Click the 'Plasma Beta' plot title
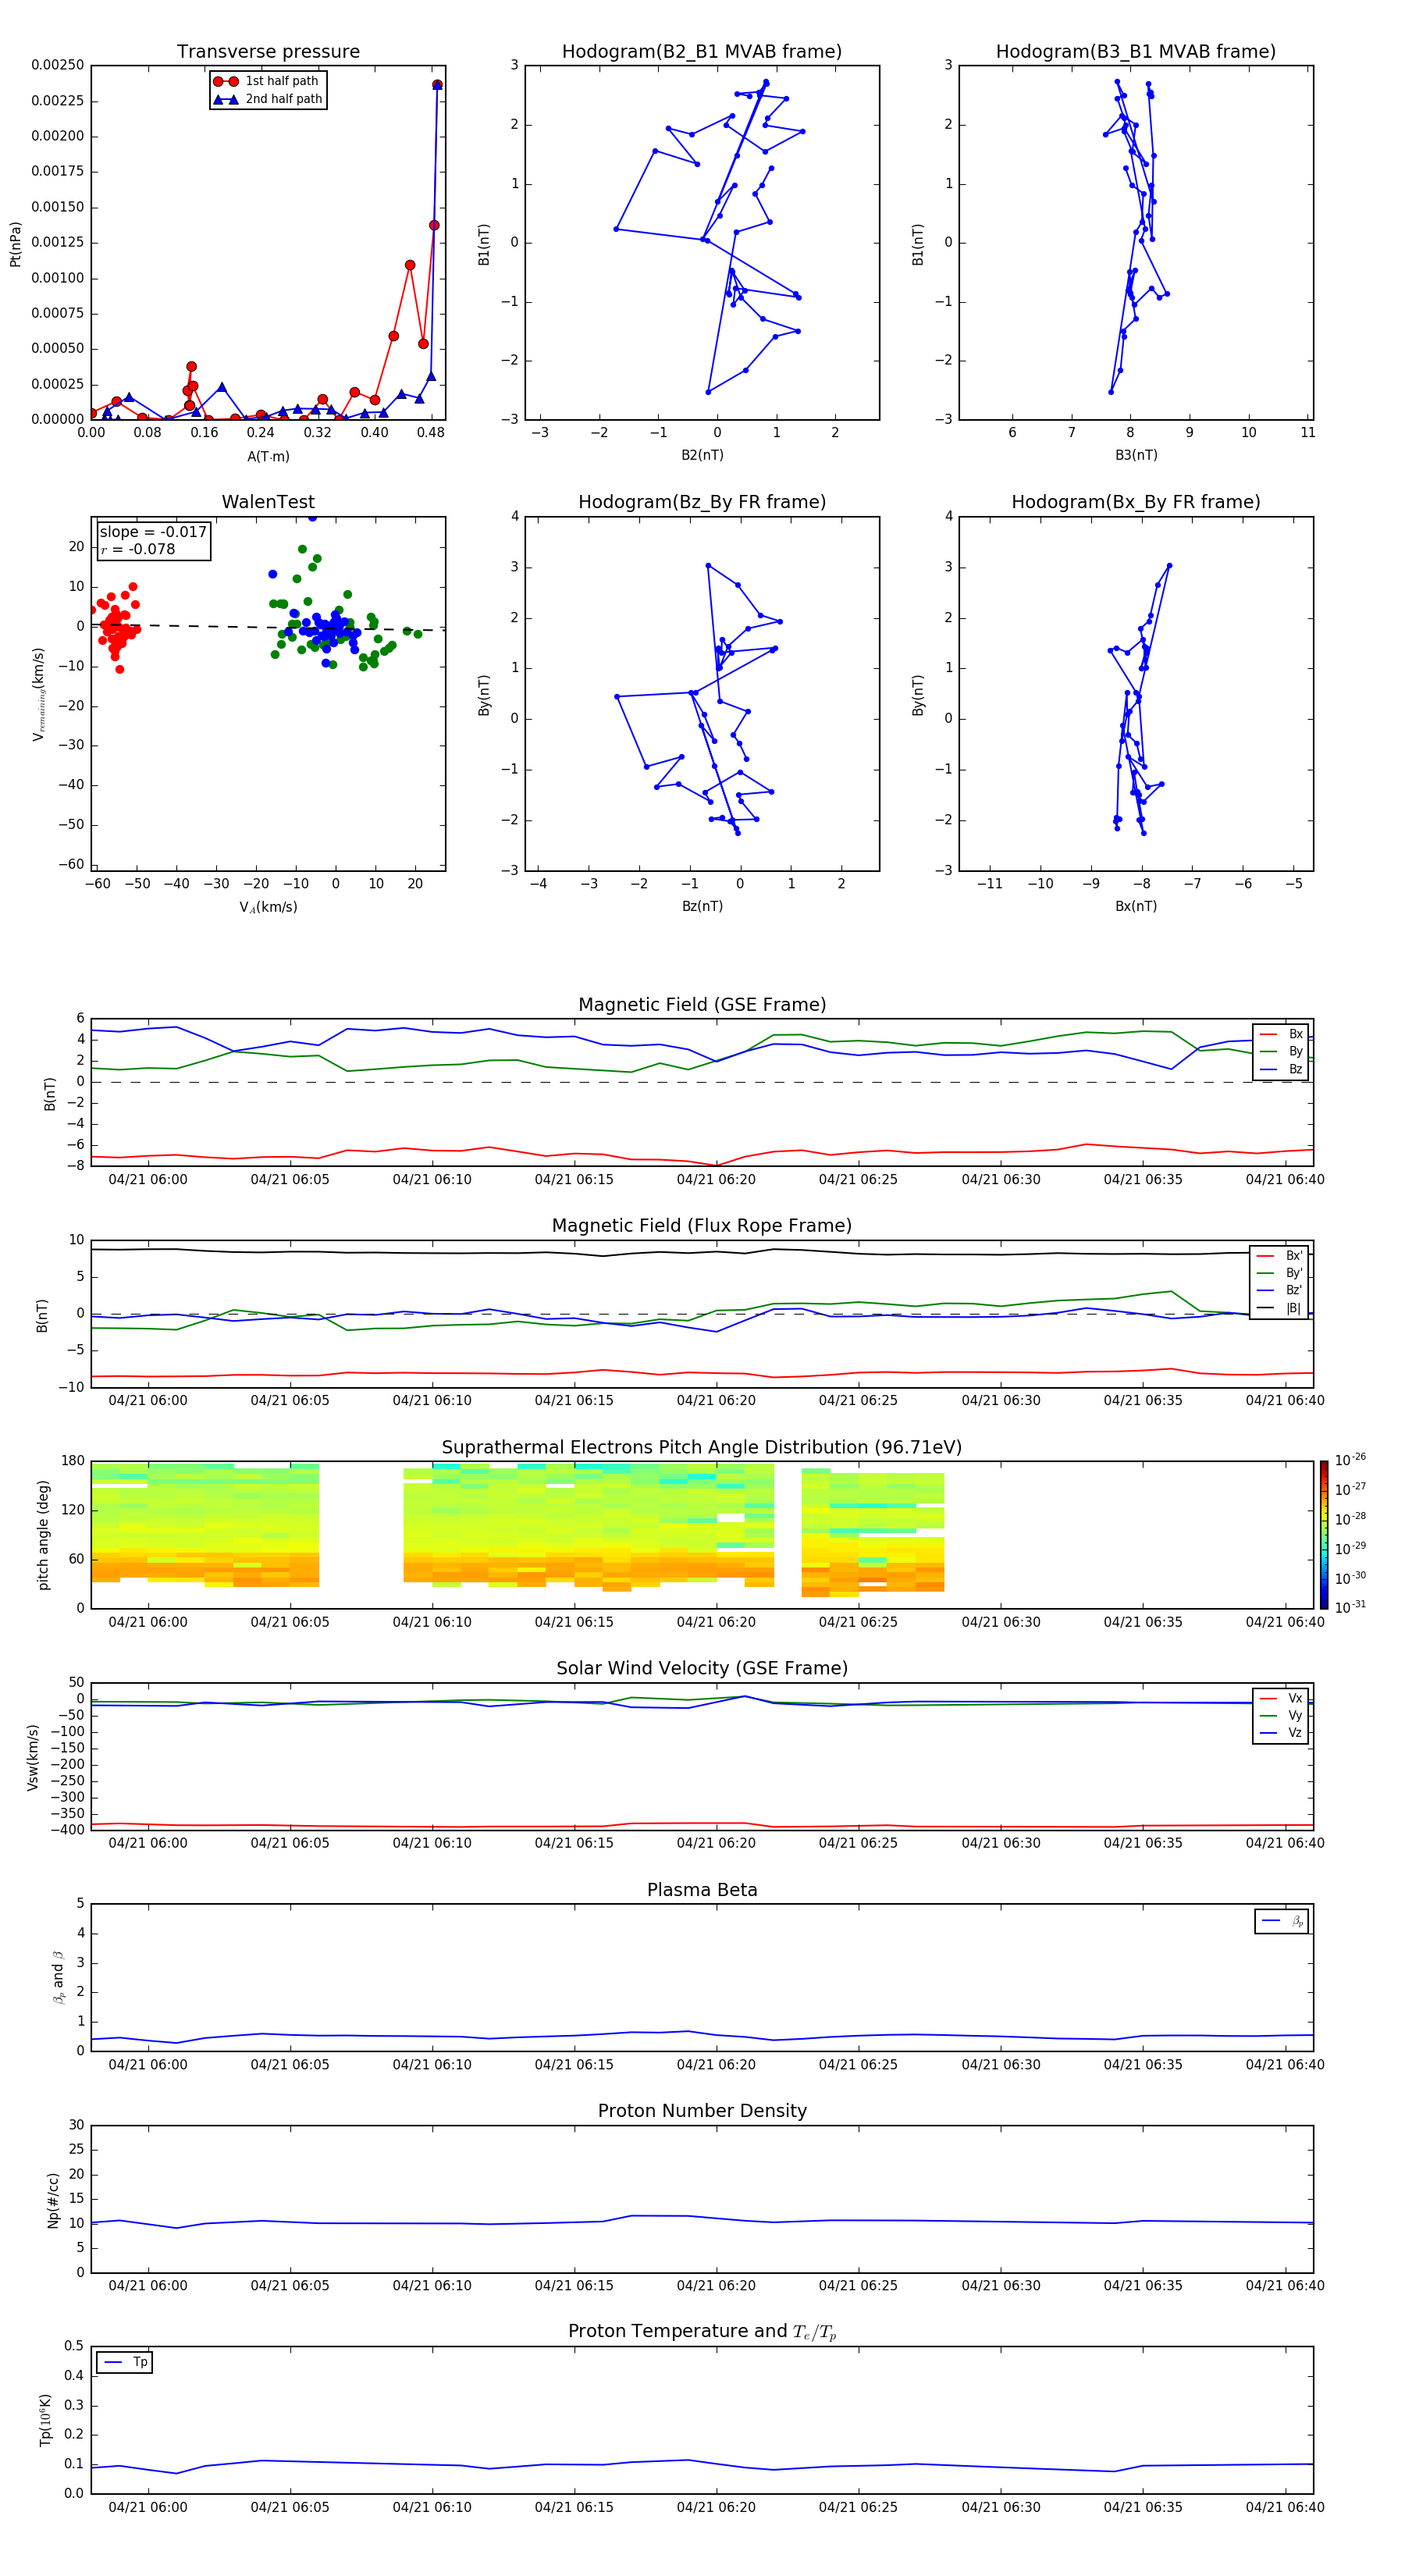 [x=702, y=1890]
